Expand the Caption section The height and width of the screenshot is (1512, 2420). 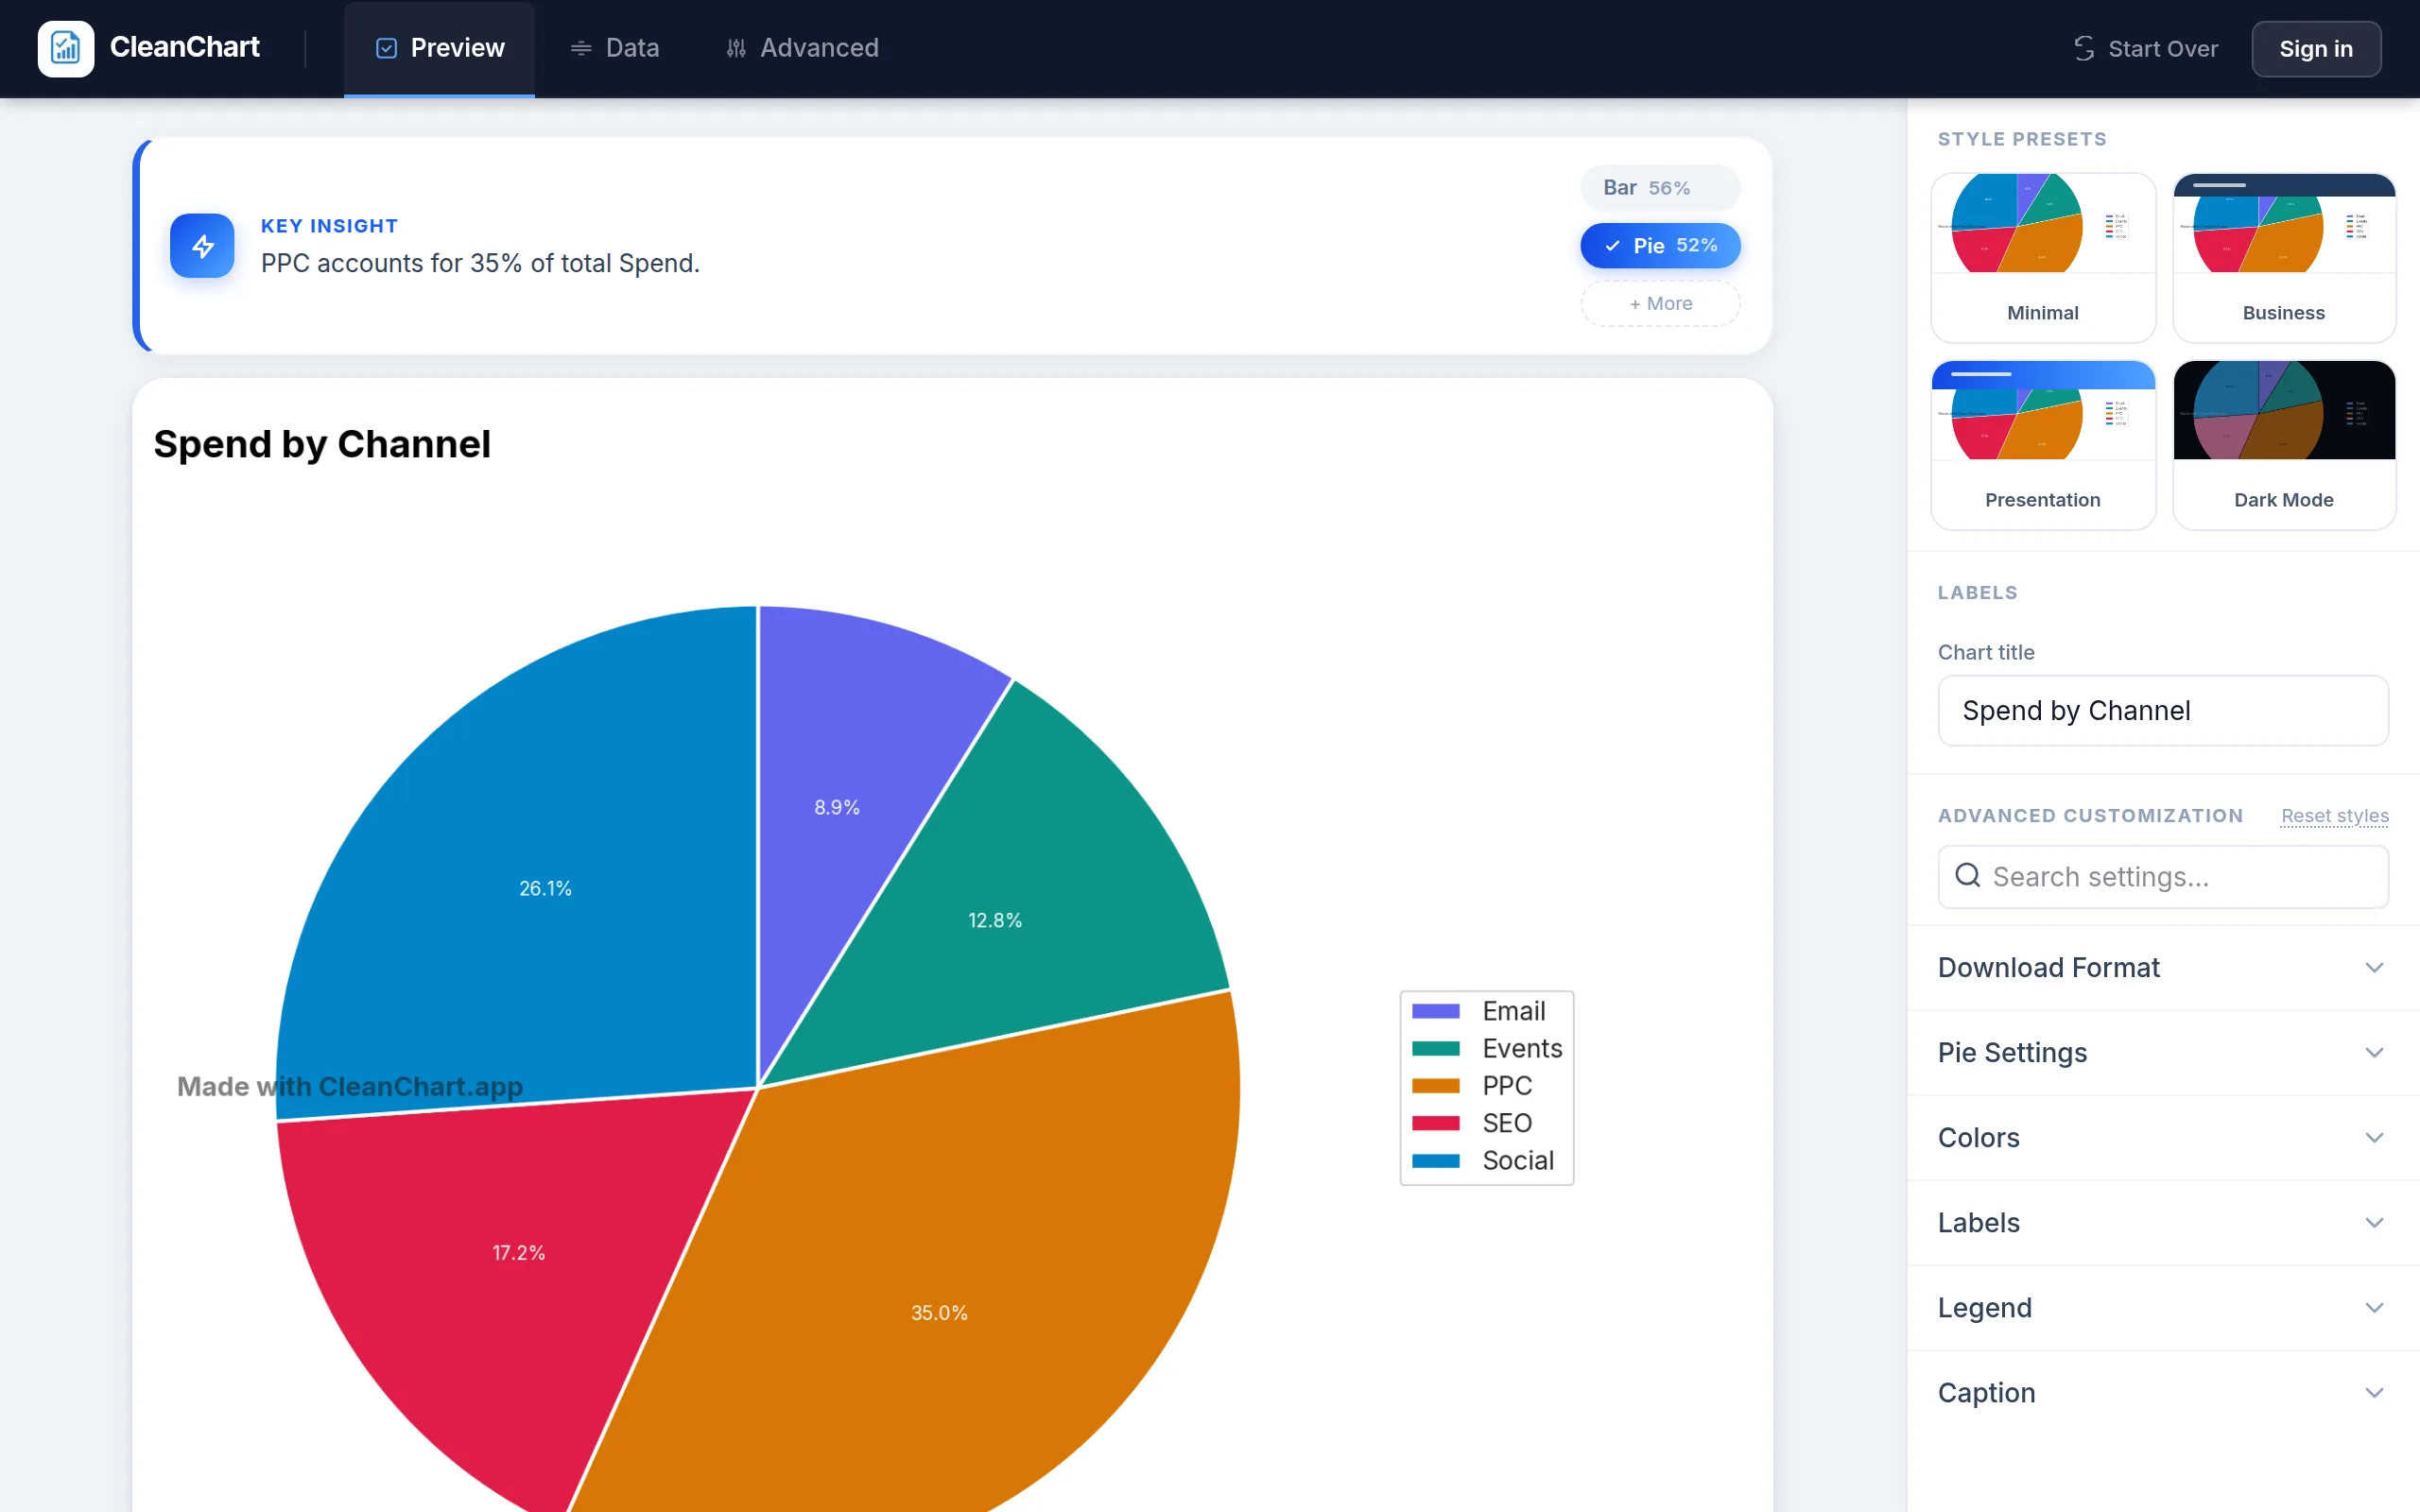(2163, 1392)
